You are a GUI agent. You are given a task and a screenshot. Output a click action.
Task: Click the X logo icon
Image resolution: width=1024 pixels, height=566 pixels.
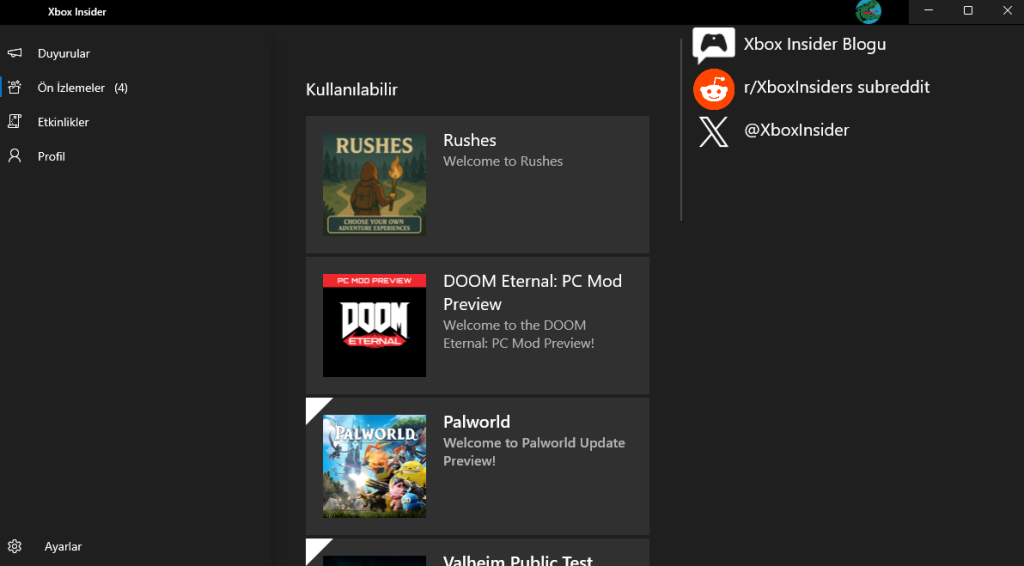(x=713, y=131)
